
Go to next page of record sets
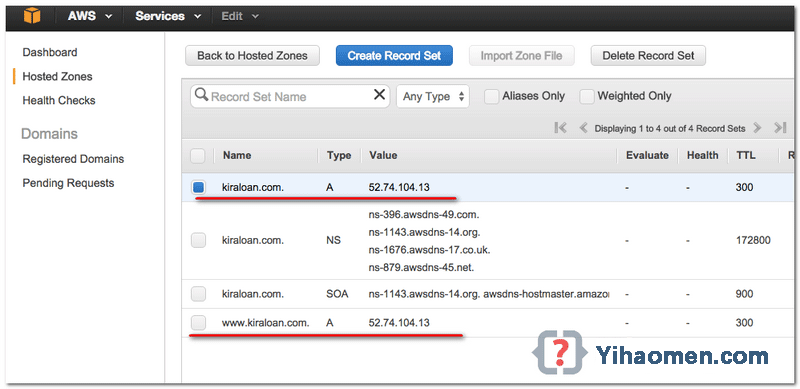click(757, 128)
